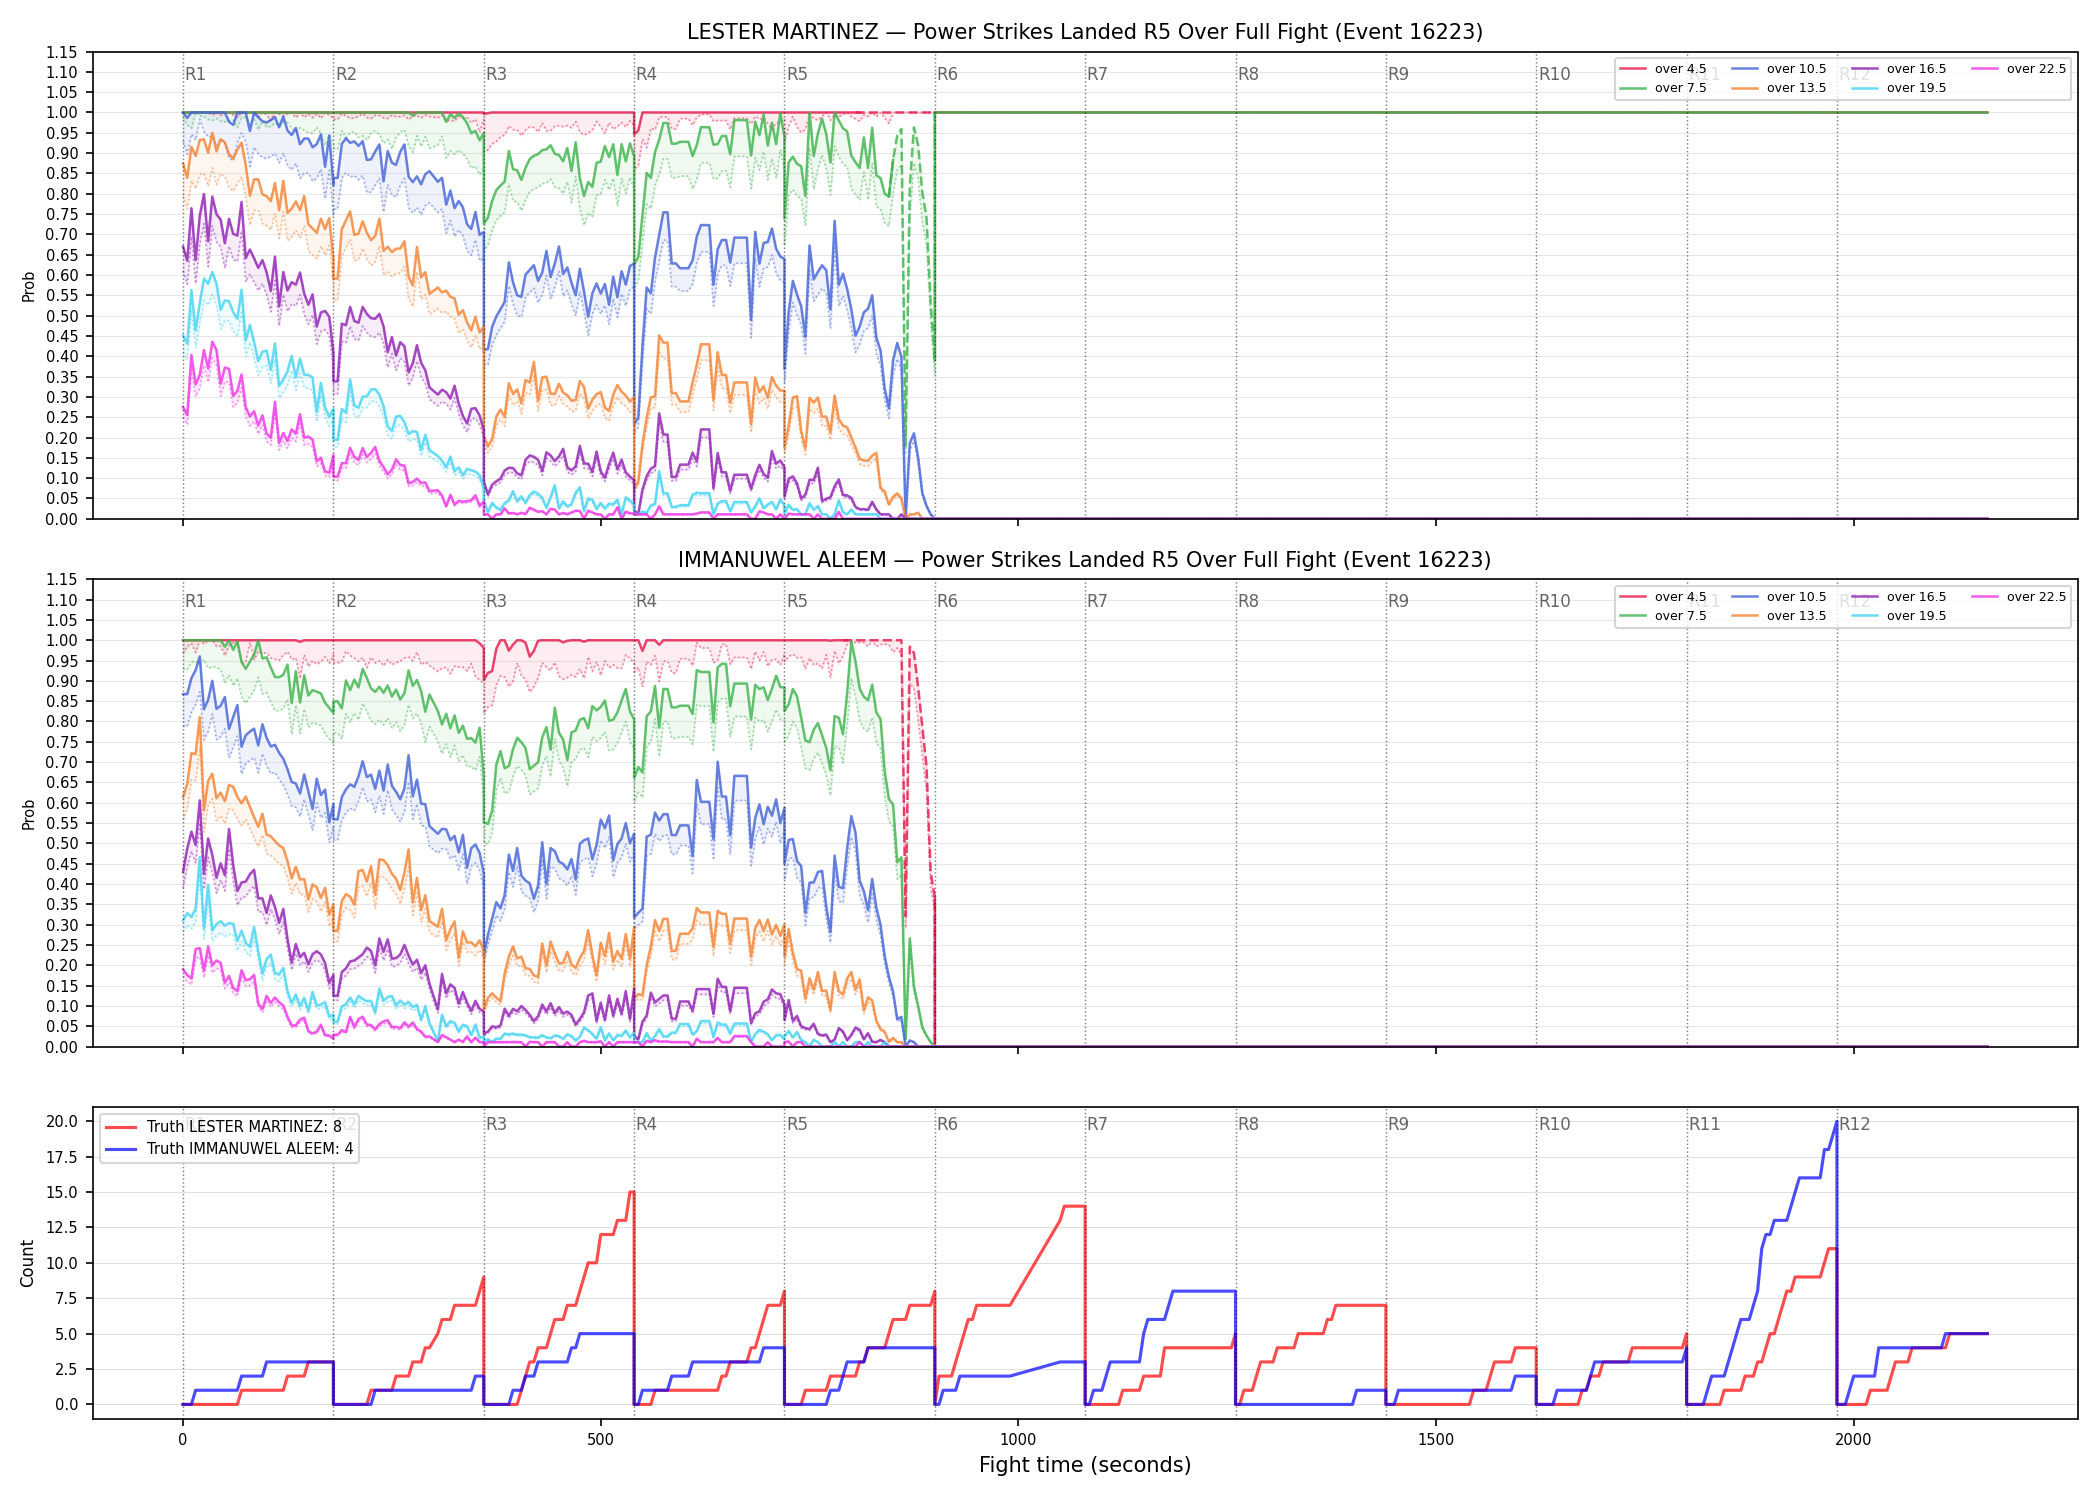2100x1500 pixels.
Task: Click the IMMANUWEL ALEEM chart title
Action: 1084,560
